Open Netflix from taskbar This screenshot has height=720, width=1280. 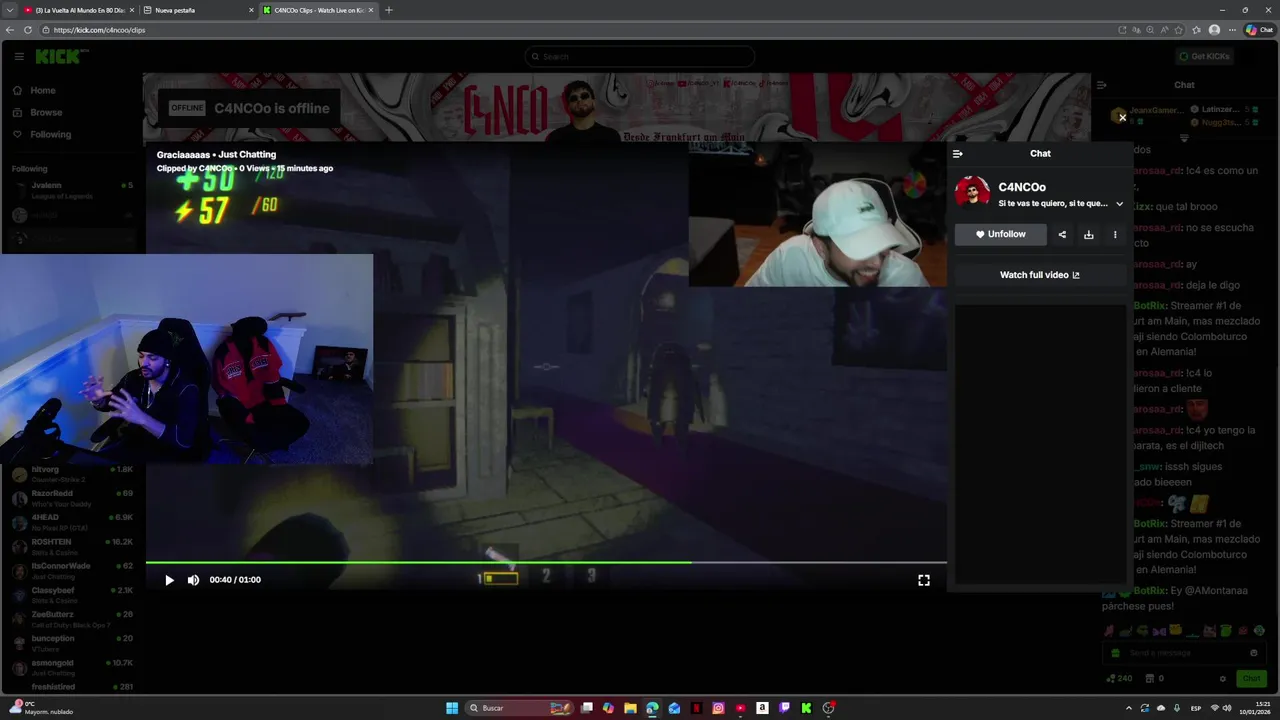pos(696,708)
